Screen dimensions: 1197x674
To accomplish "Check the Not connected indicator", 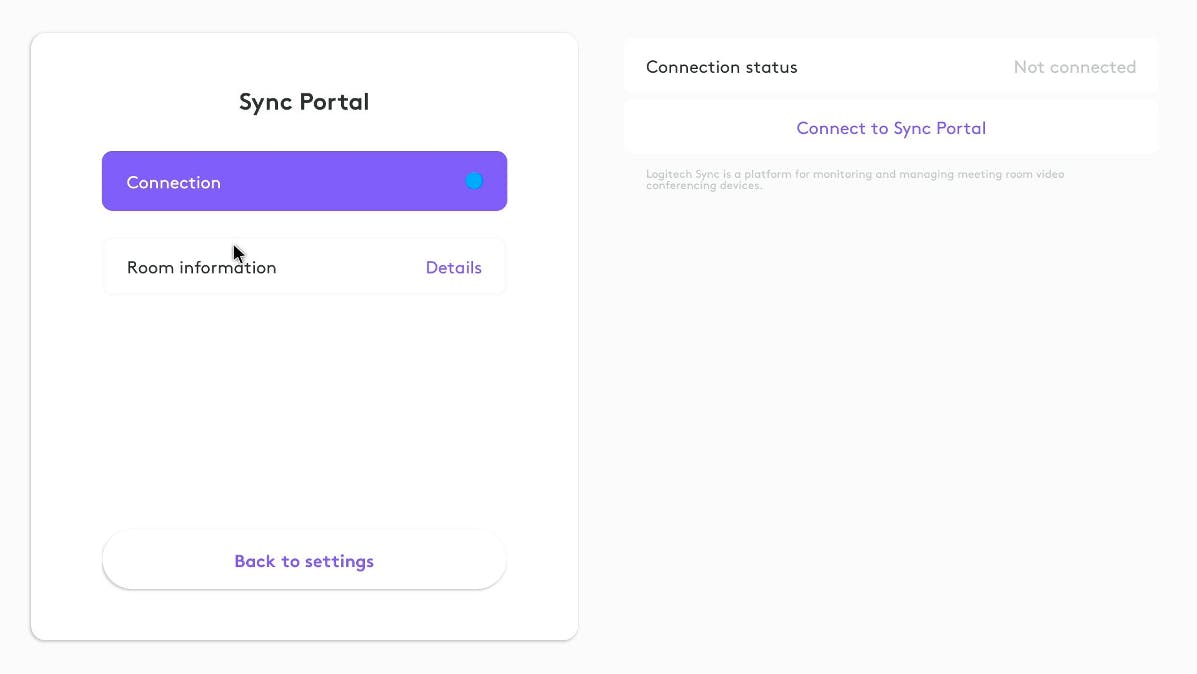I will [1074, 67].
